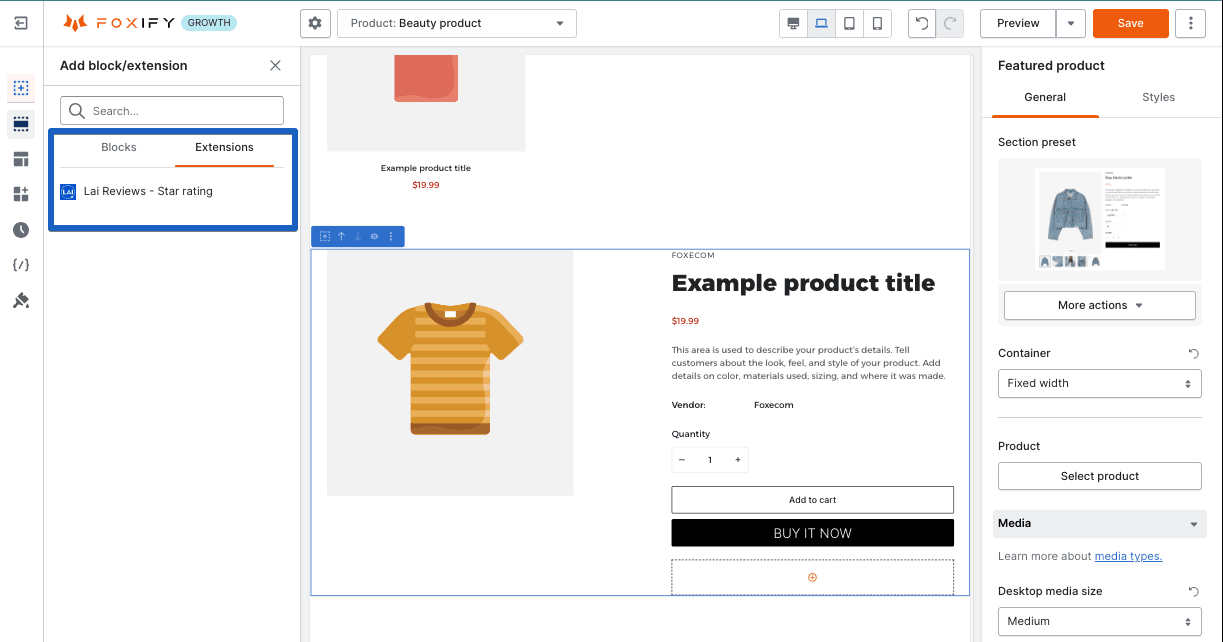Follow the media types link
Viewport: 1223px width, 642px height.
1128,556
